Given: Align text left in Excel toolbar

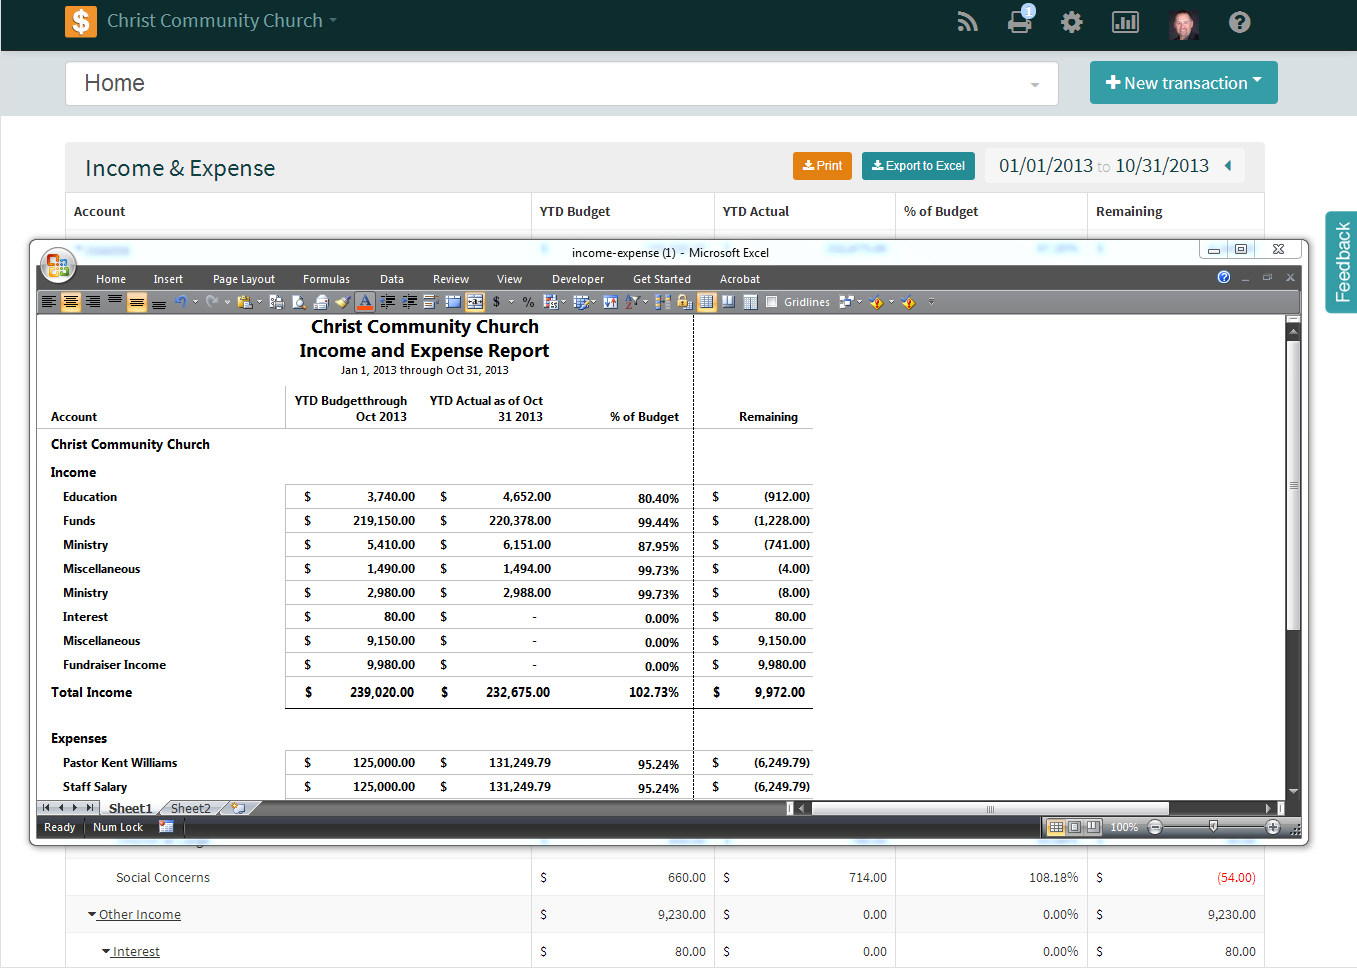Looking at the screenshot, I should (x=49, y=302).
